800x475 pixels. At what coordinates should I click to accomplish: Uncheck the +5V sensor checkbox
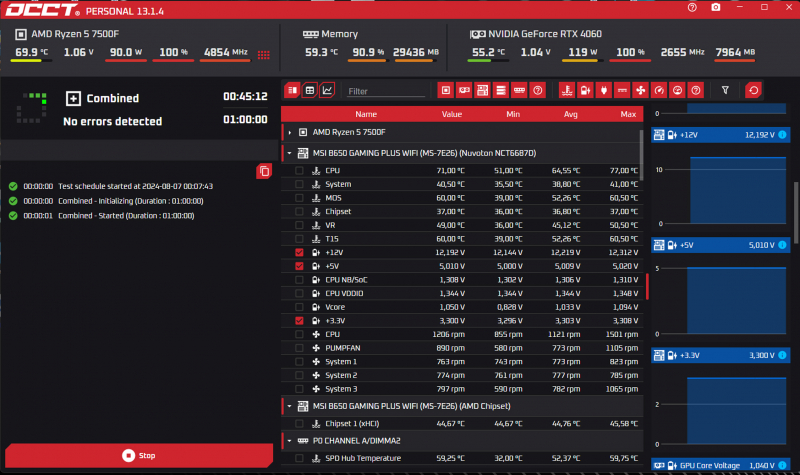click(x=299, y=266)
